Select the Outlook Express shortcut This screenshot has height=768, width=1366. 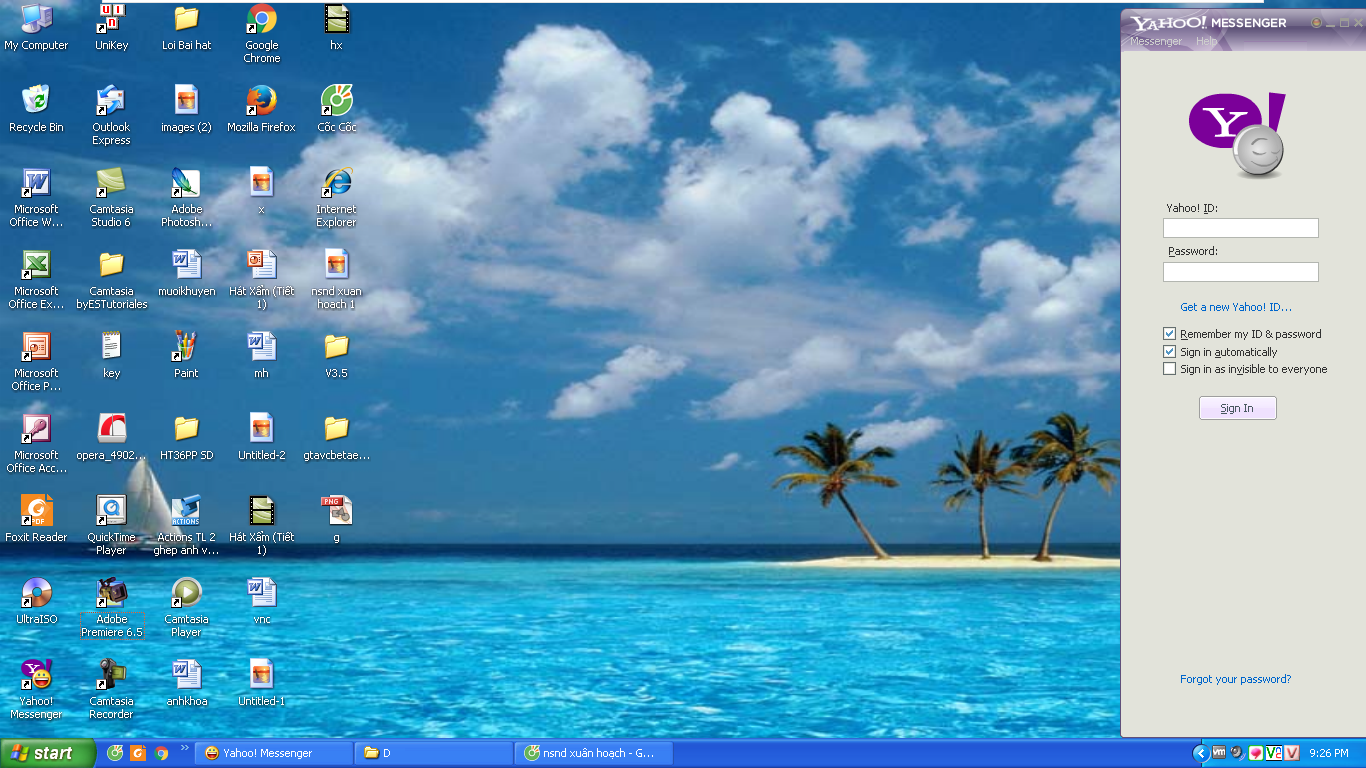(111, 116)
